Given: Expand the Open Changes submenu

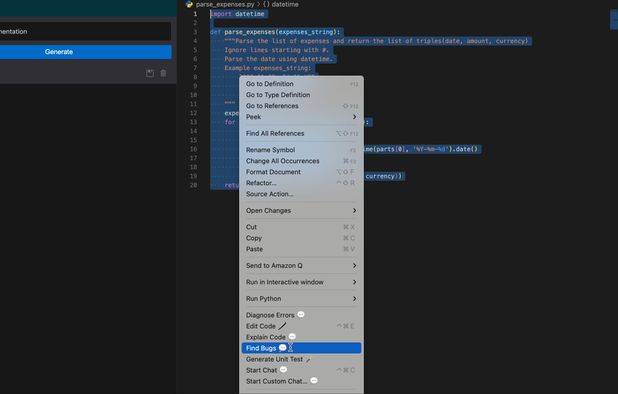Looking at the screenshot, I should pyautogui.click(x=302, y=211).
